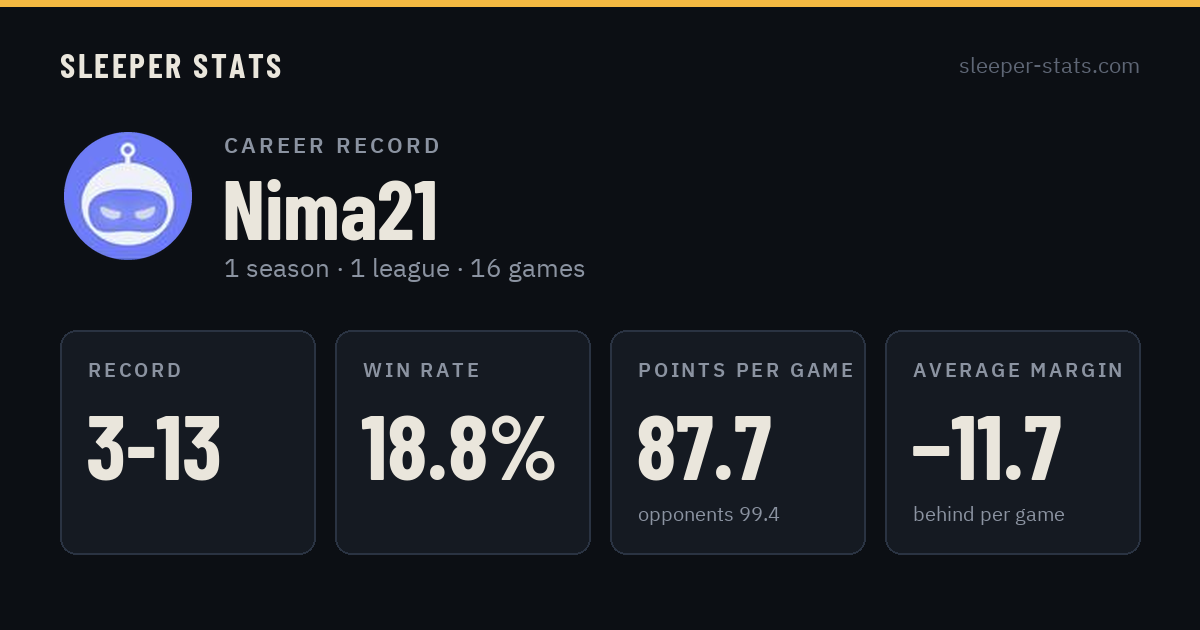
Task: Select the Nima21 username heading
Action: [331, 210]
